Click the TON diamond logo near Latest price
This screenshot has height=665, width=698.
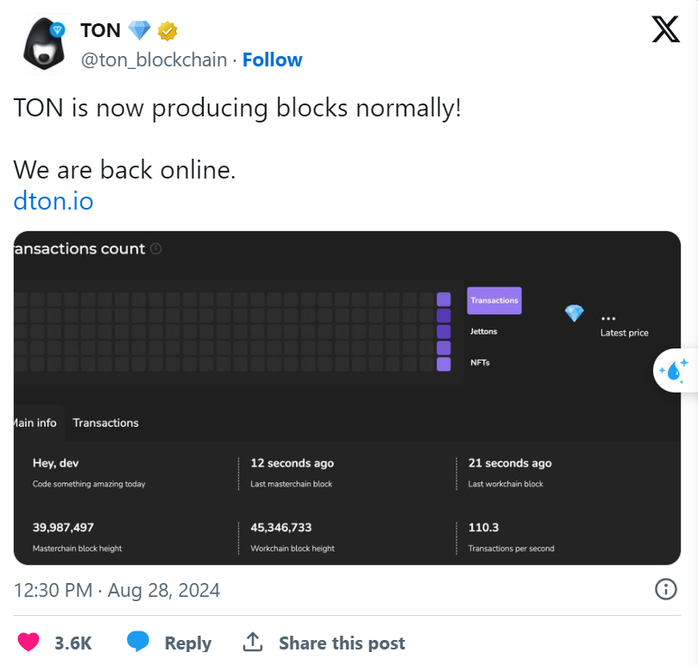(574, 313)
